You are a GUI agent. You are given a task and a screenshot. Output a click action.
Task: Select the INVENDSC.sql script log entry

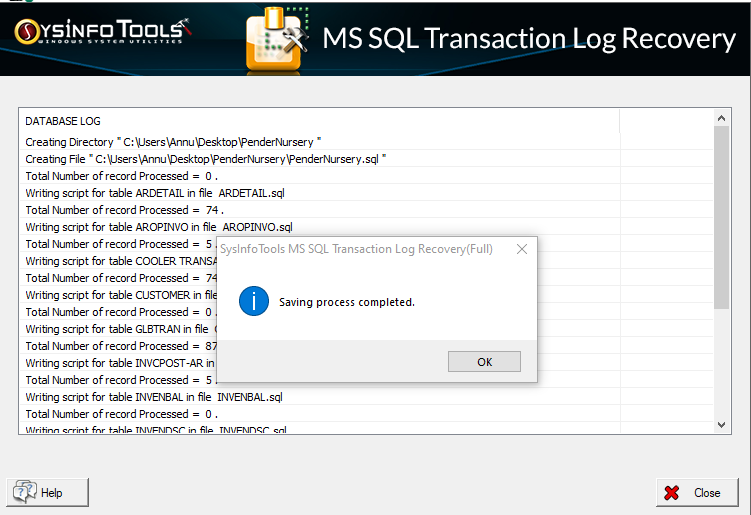point(156,430)
